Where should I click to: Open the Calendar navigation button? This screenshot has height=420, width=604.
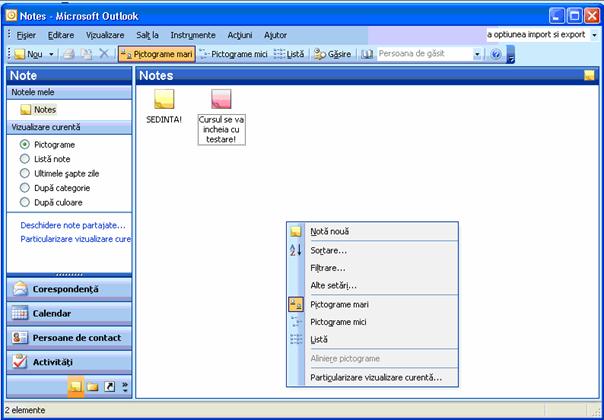point(68,313)
